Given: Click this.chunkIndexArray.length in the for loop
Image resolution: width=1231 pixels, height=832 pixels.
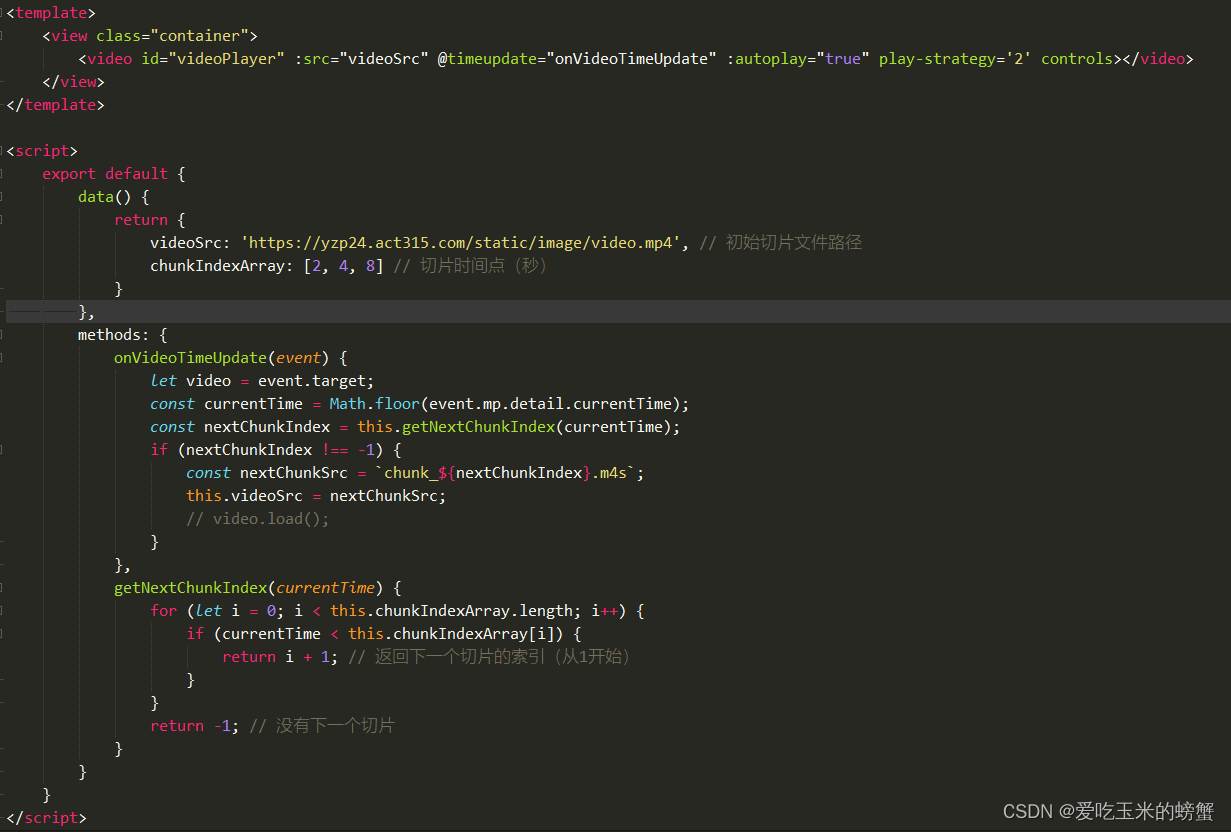Looking at the screenshot, I should click(451, 611).
